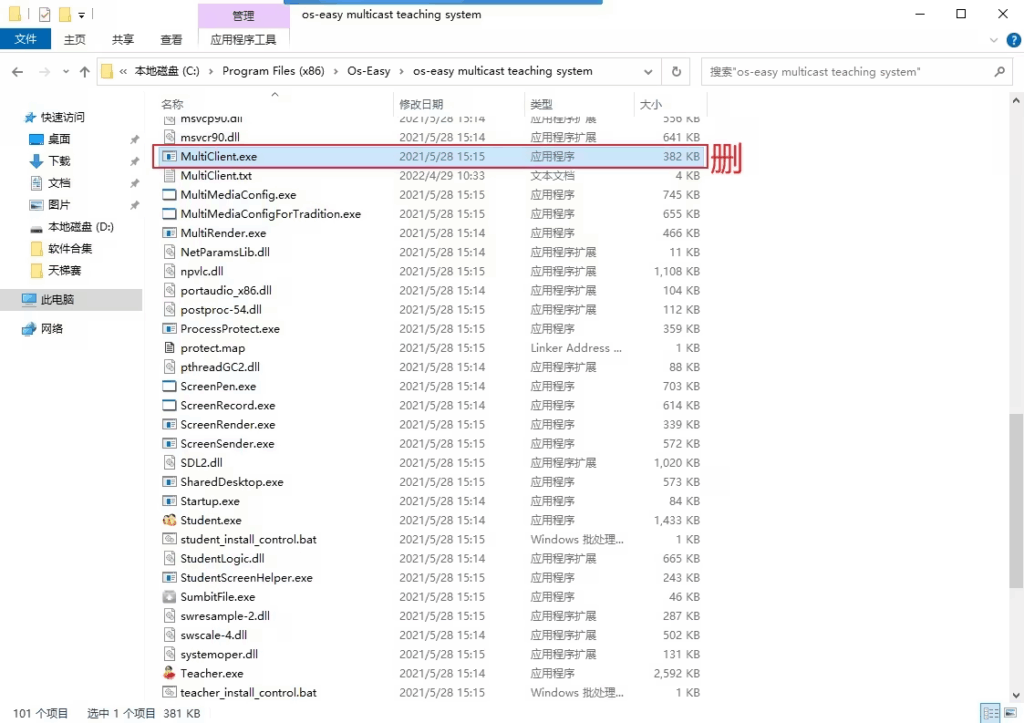The height and width of the screenshot is (723, 1024).
Task: Select the Student.exe application icon
Action: [x=170, y=520]
